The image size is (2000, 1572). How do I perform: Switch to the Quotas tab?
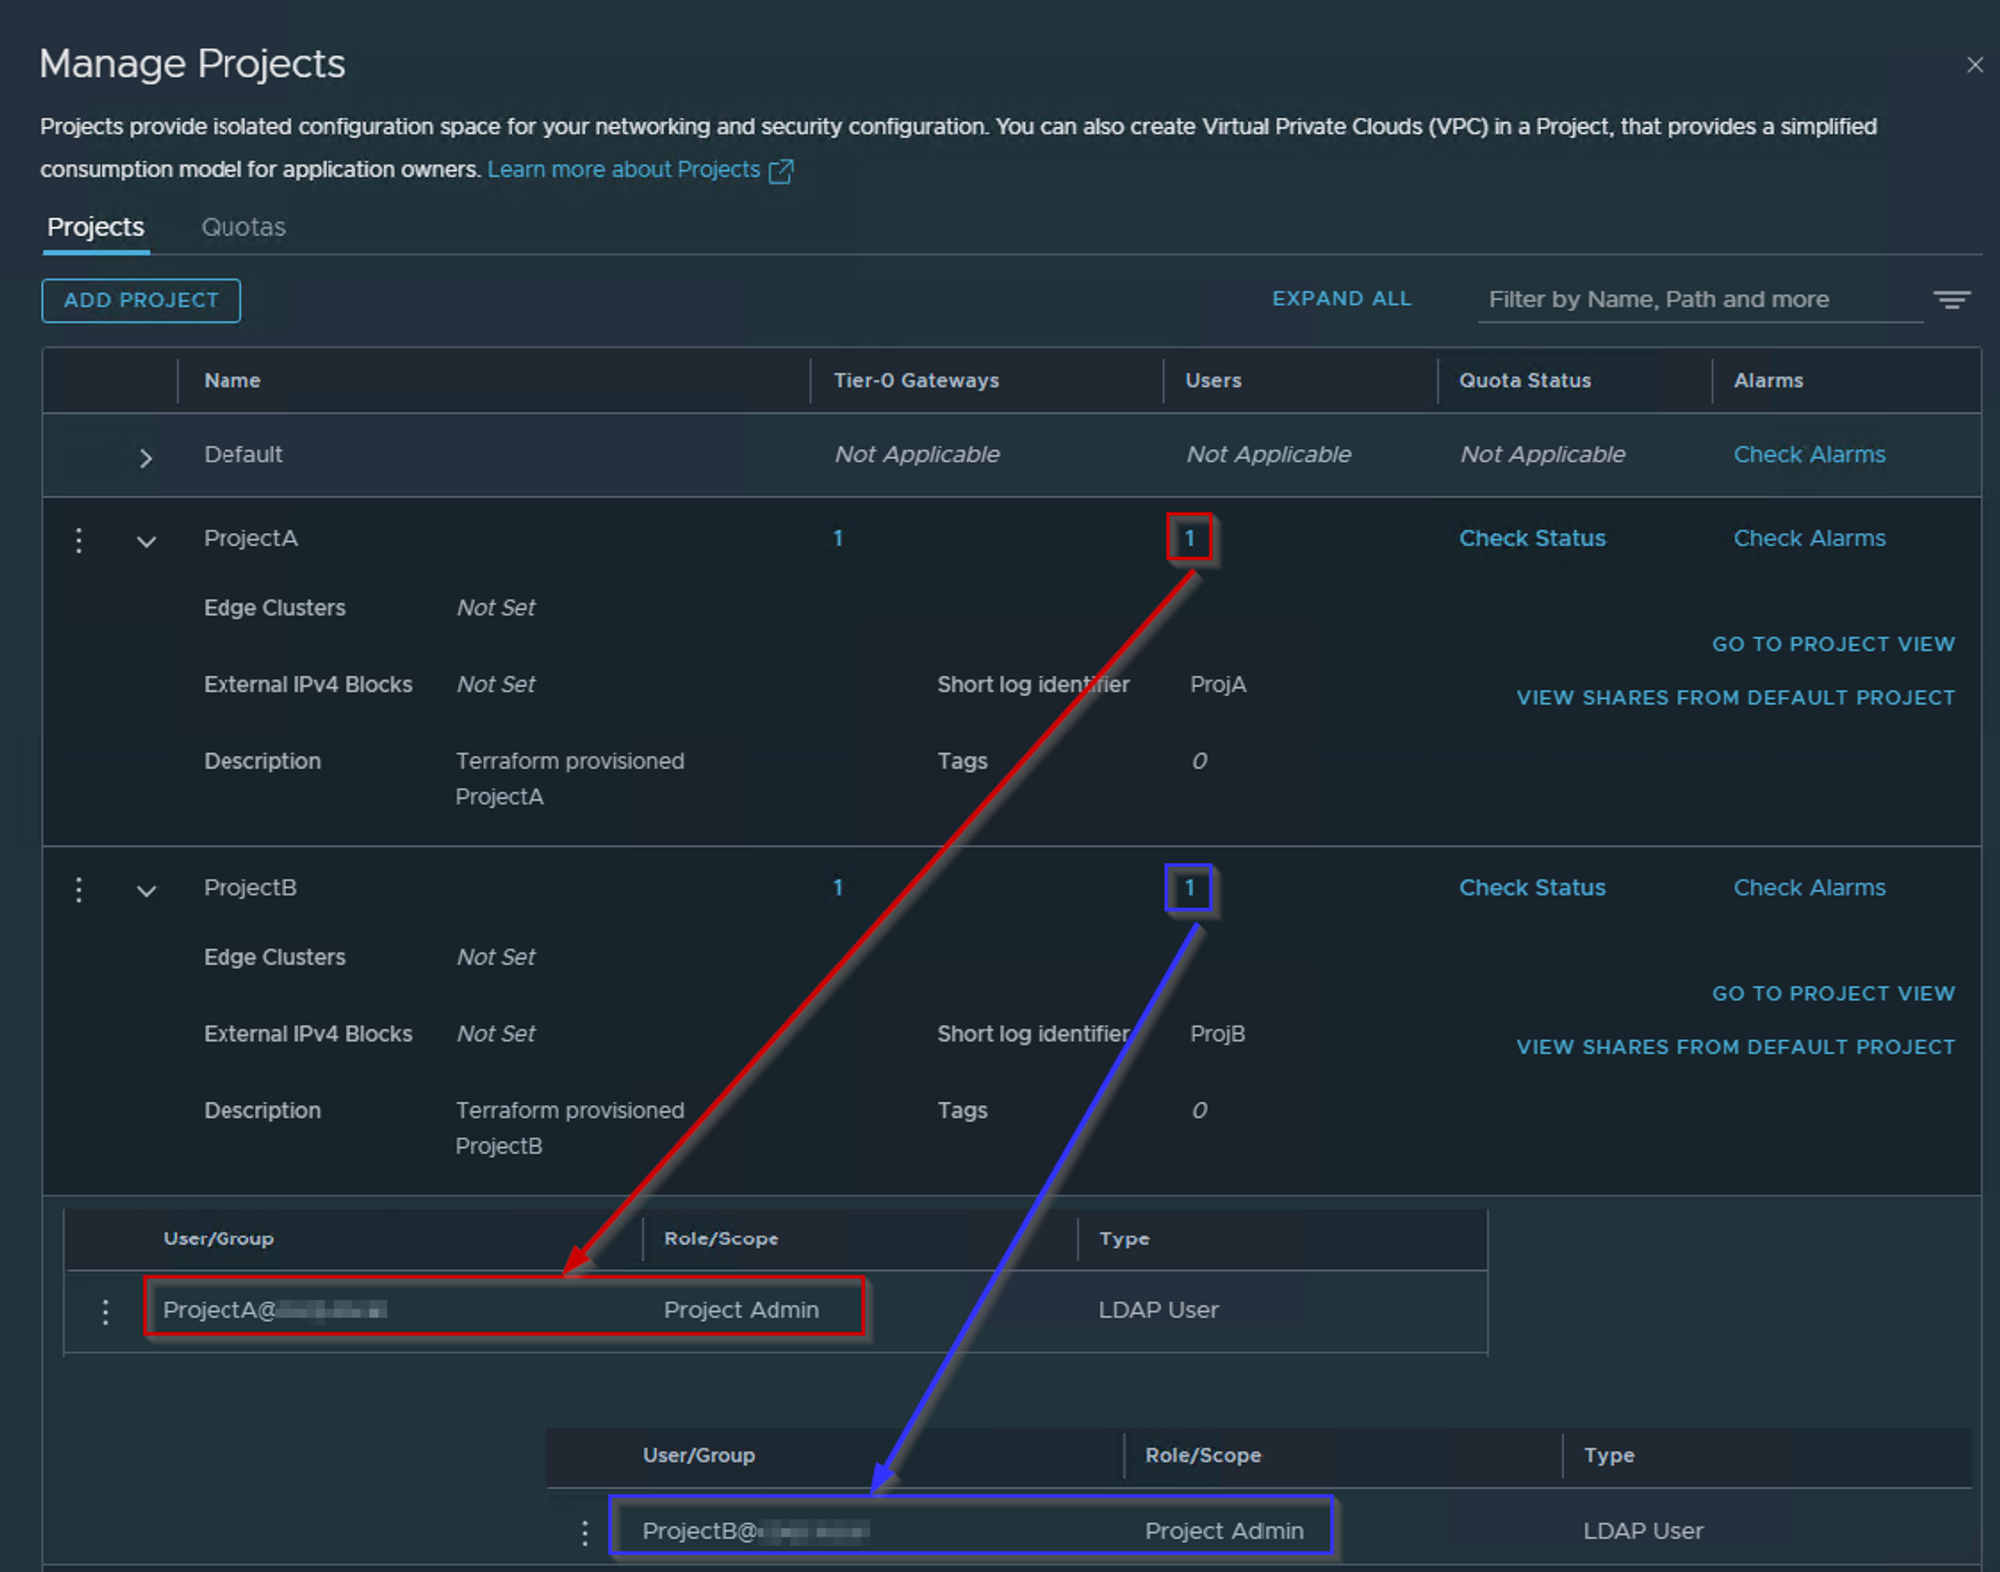[x=243, y=227]
